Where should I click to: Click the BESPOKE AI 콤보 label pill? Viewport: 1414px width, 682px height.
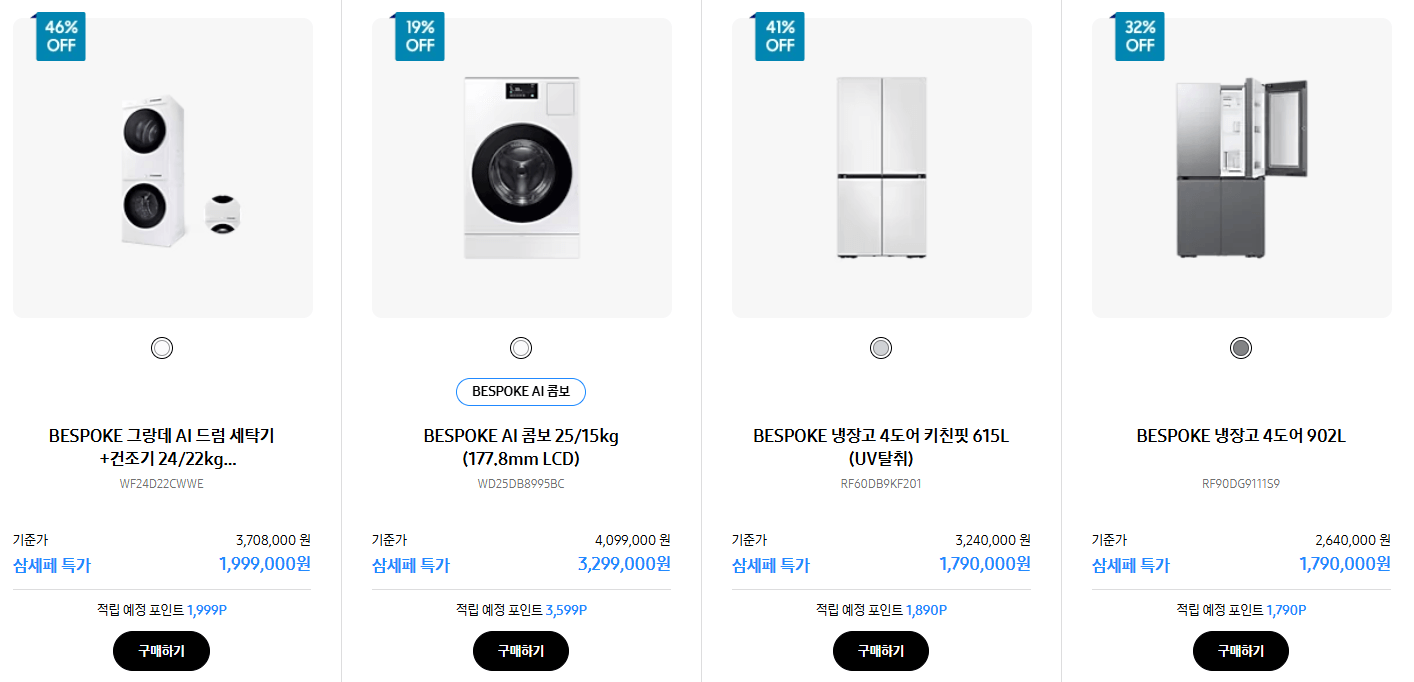click(x=520, y=391)
